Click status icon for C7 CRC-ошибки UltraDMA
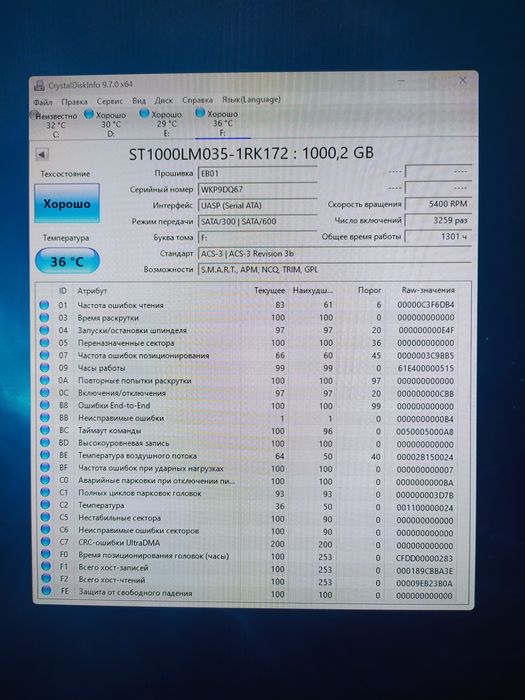The width and height of the screenshot is (525, 700). 46,542
